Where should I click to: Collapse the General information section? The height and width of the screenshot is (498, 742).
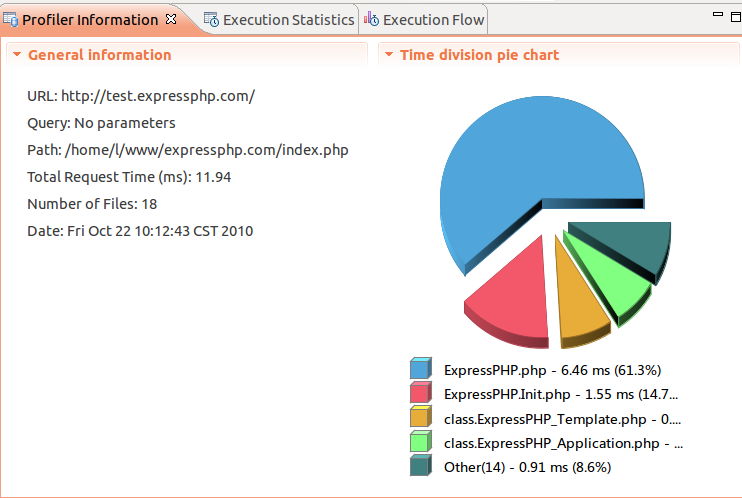click(17, 54)
